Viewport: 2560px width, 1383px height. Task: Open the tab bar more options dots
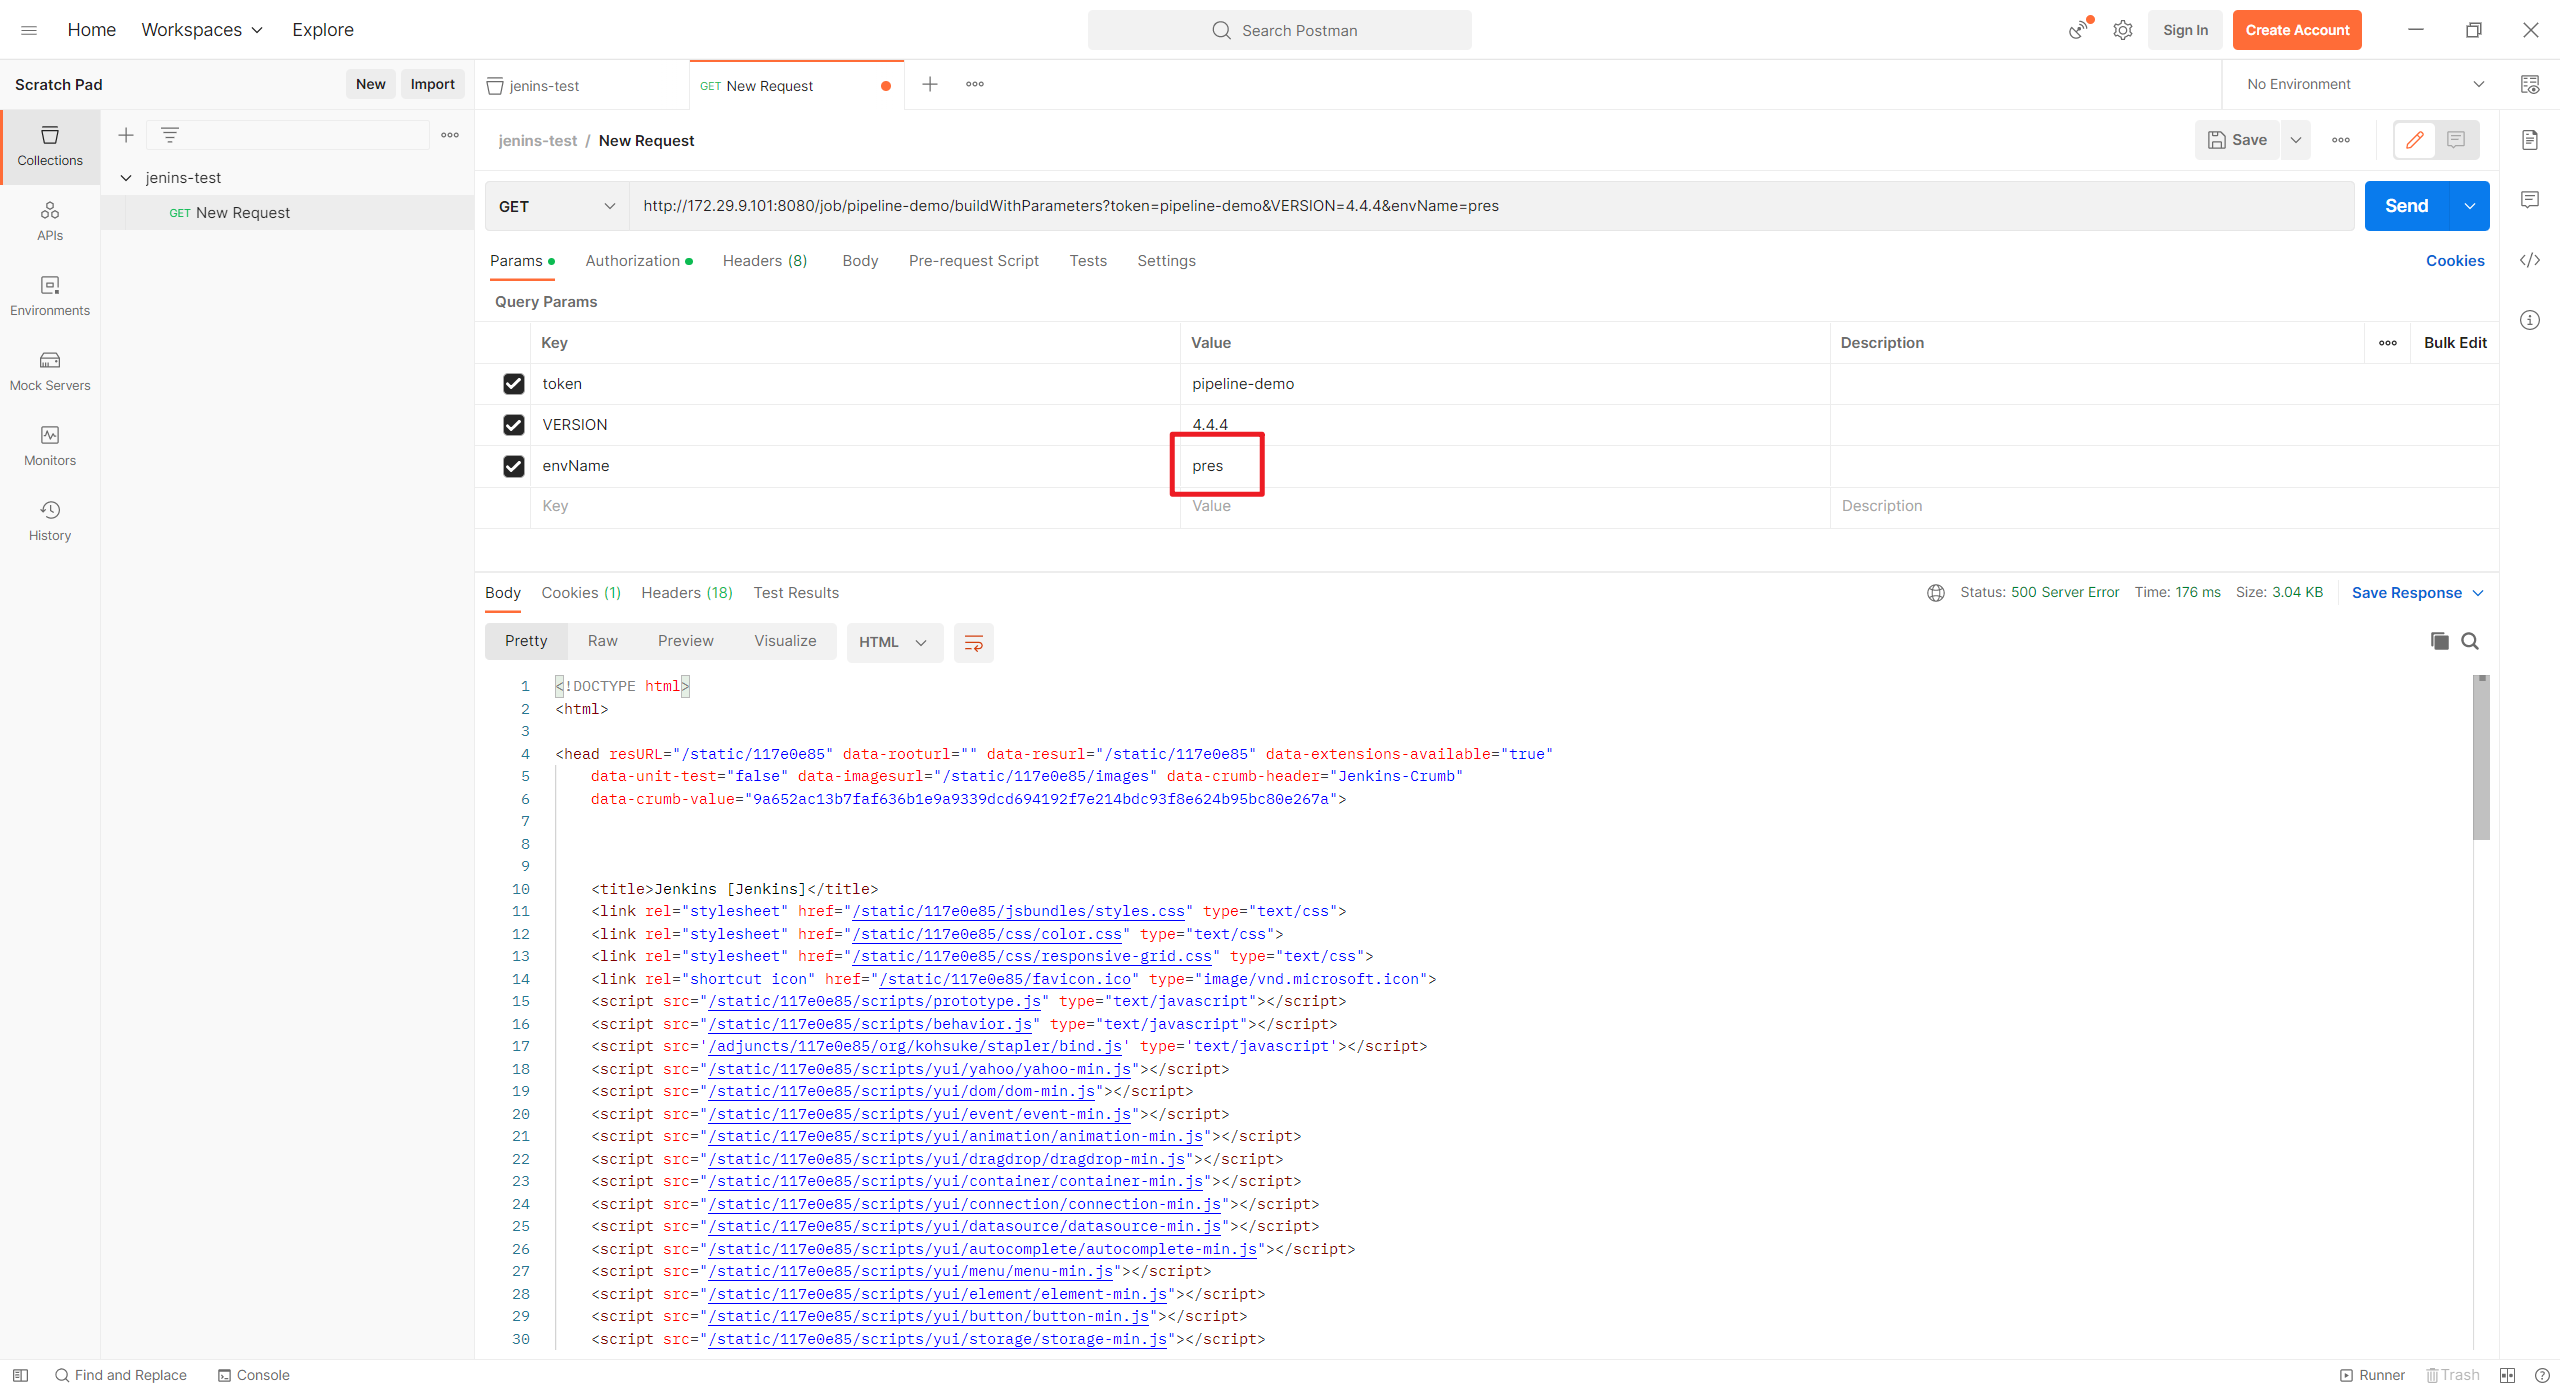tap(975, 84)
